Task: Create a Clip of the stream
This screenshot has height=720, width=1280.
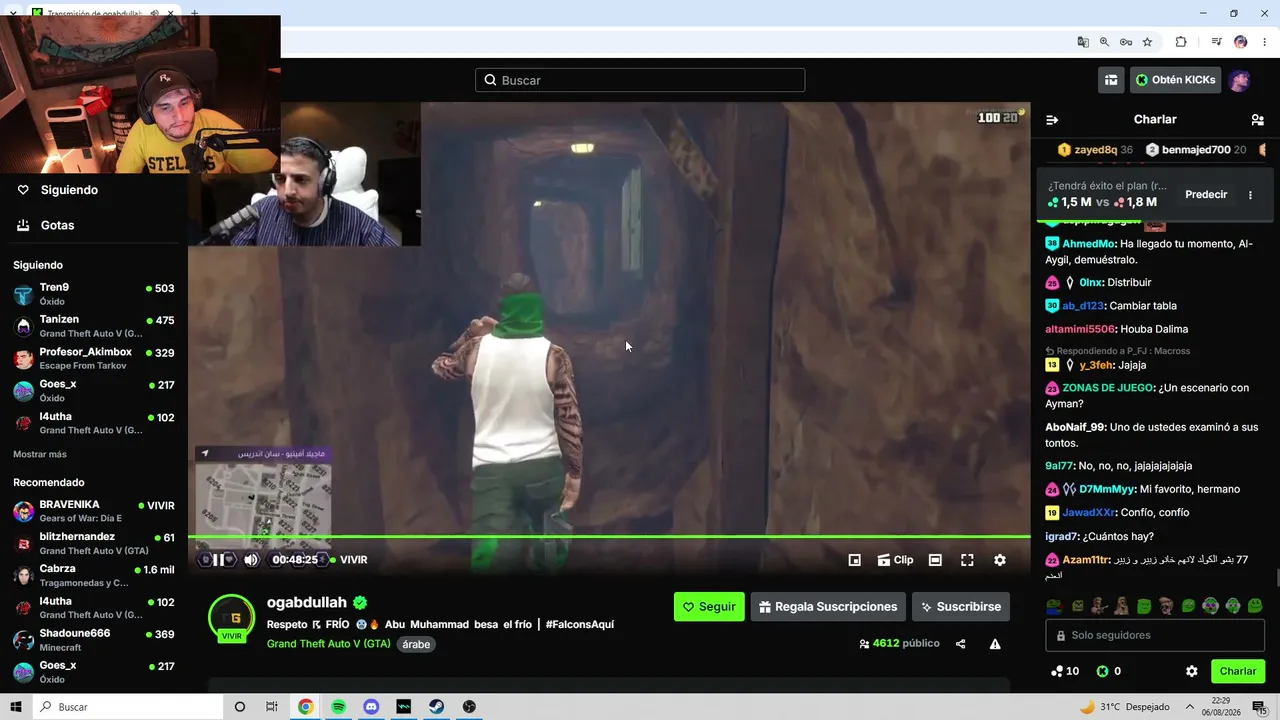Action: [x=896, y=560]
